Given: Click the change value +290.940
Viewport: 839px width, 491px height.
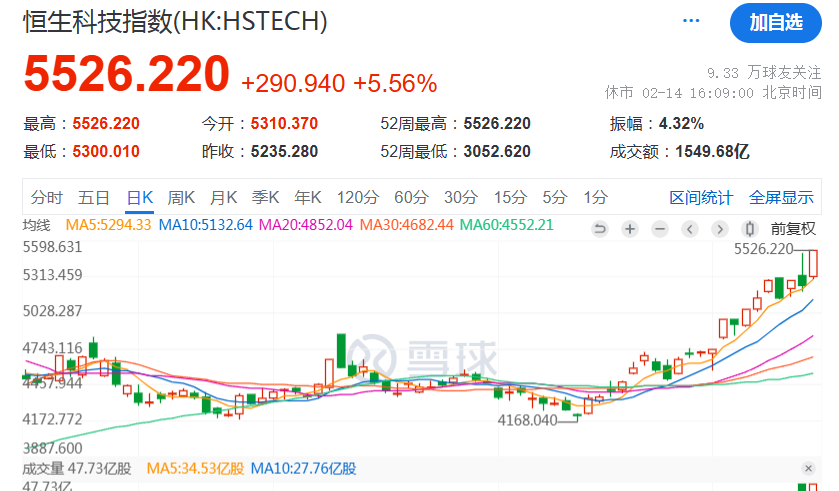Looking at the screenshot, I should (293, 83).
